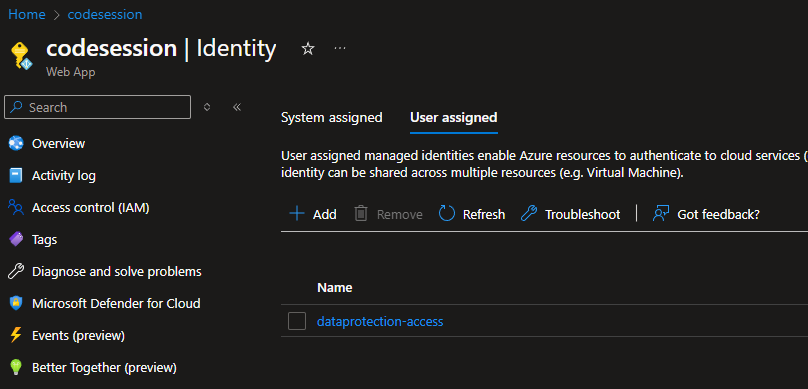Select the User assigned tab

tap(453, 117)
